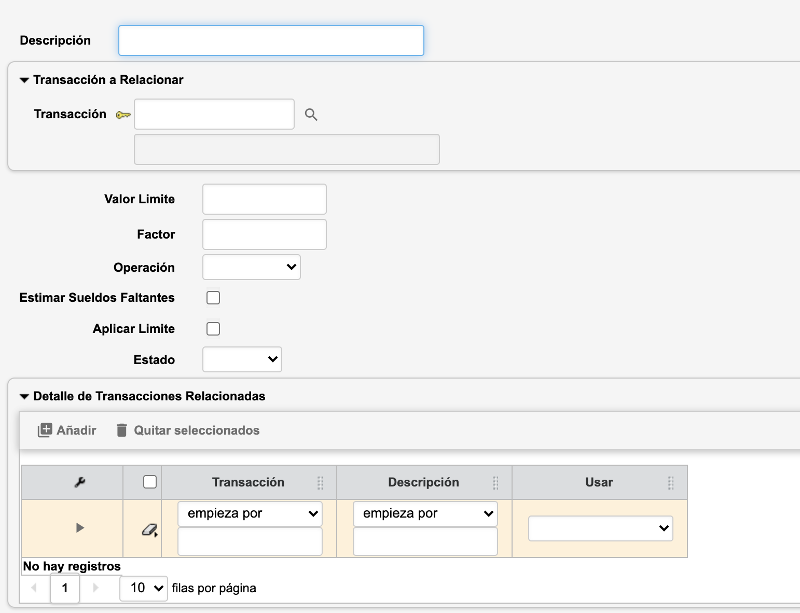
Task: Click the pencil edit icon in the row
Action: [148, 529]
